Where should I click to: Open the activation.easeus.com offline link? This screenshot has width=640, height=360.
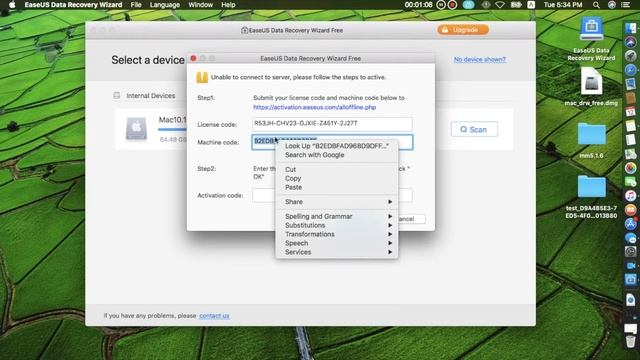point(314,107)
